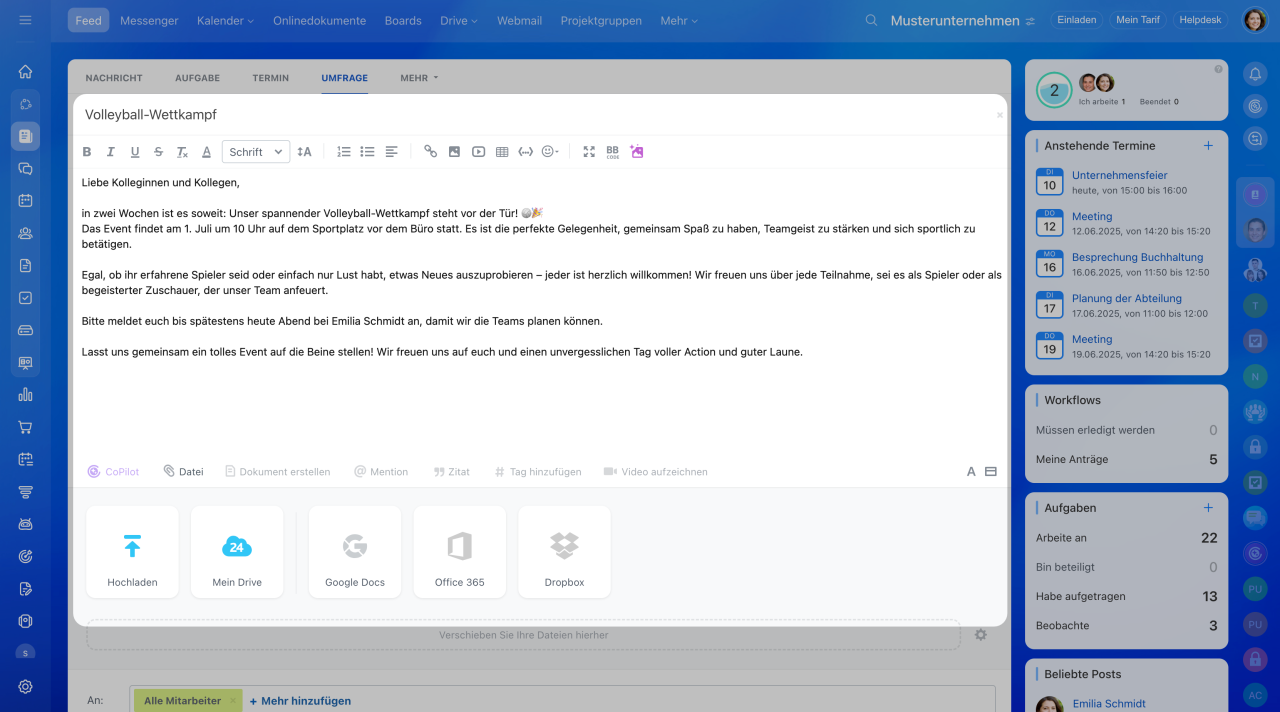Expand the top Mehr menu

click(679, 20)
